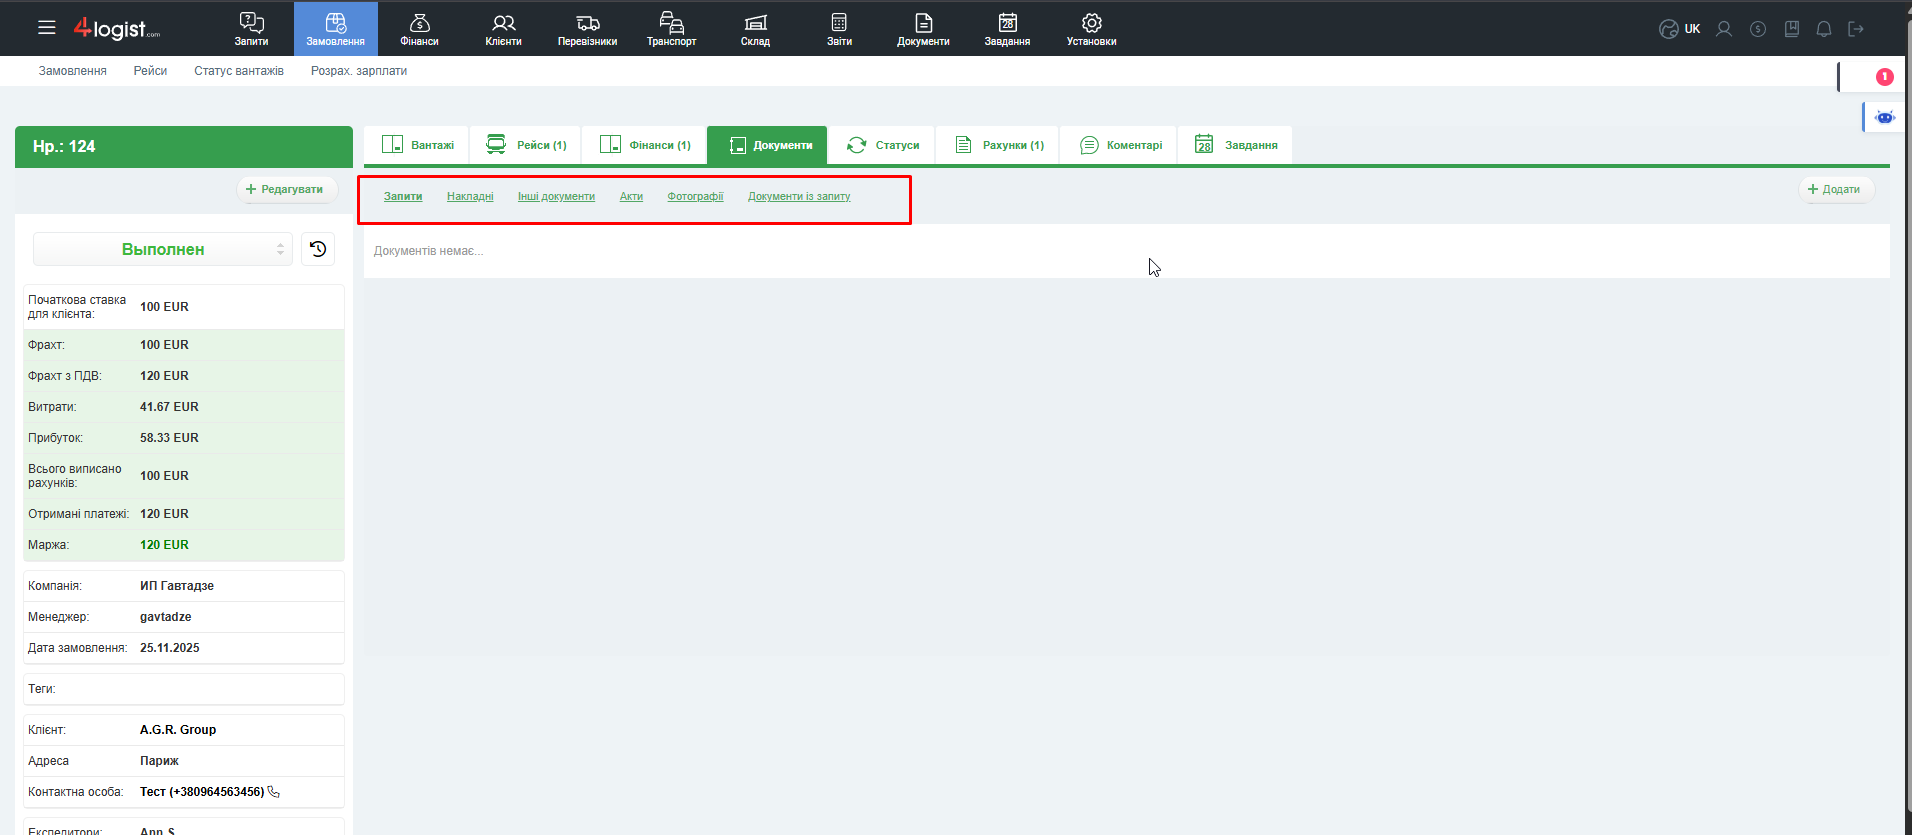This screenshot has width=1912, height=835.
Task: Switch to the Рейси (1) tab
Action: (x=526, y=145)
